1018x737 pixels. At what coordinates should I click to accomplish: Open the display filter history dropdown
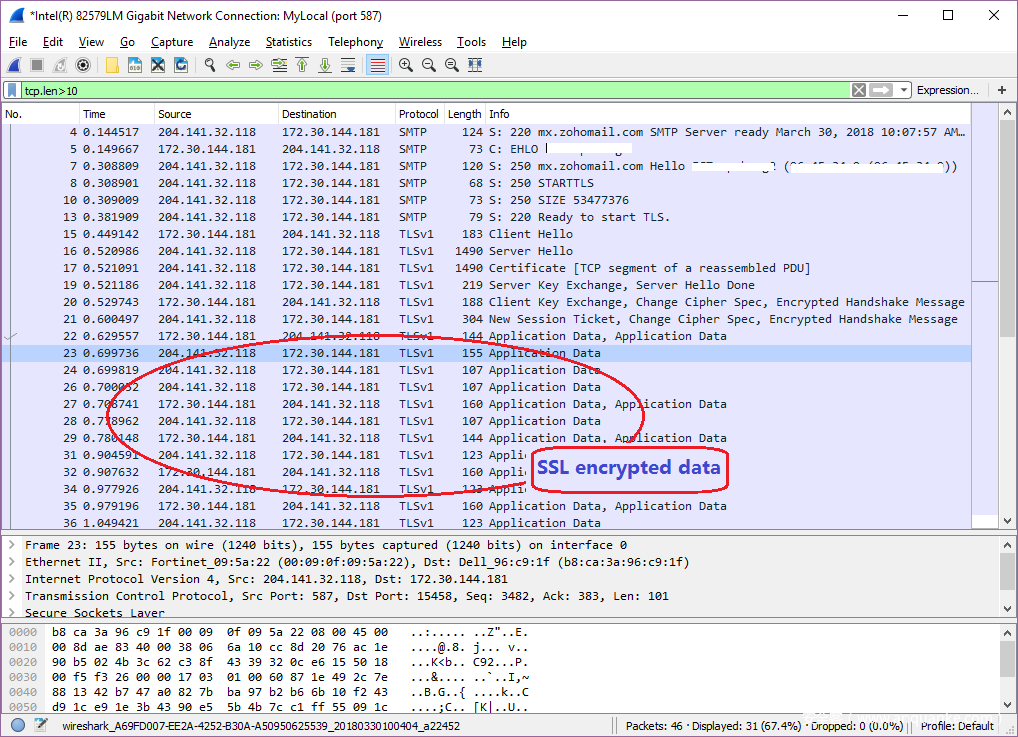[904, 90]
